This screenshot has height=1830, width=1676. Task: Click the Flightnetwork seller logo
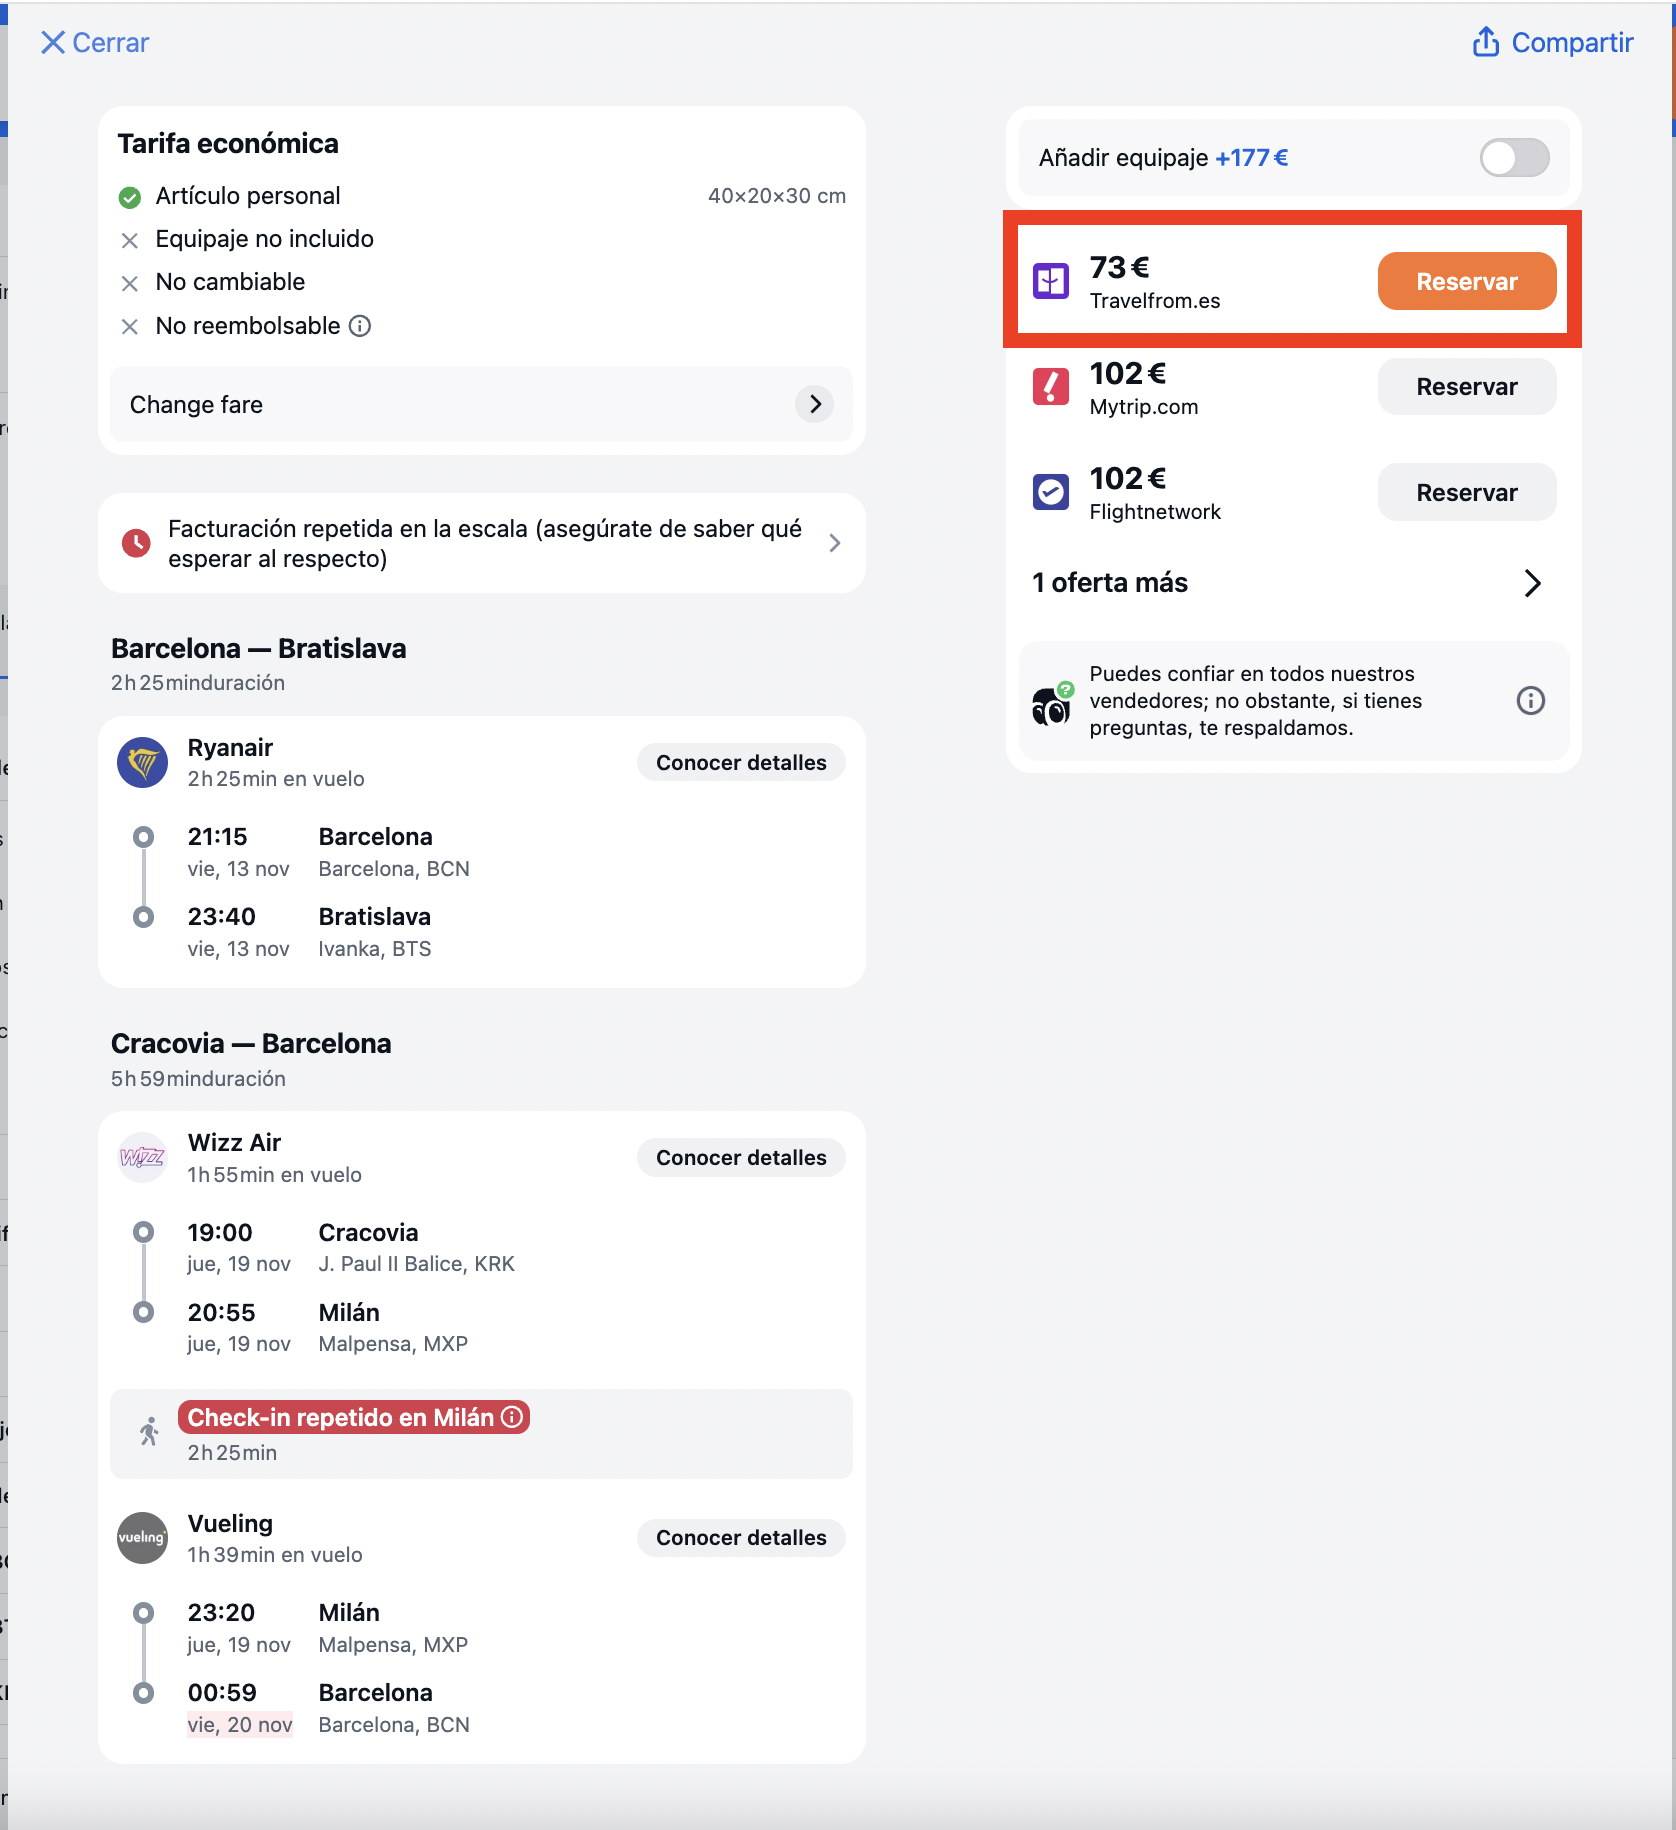(1050, 492)
